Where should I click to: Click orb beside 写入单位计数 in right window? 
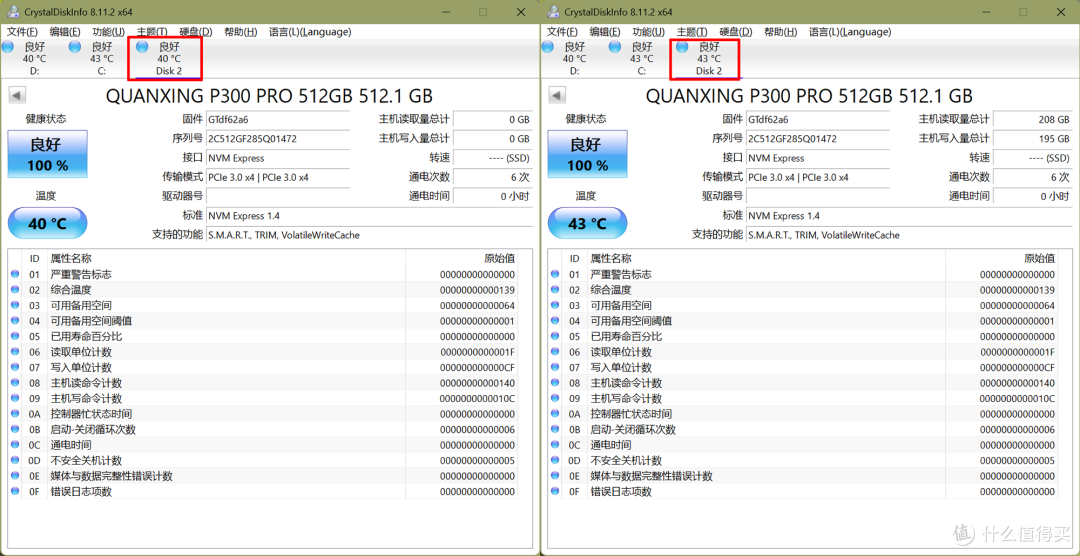pos(555,367)
